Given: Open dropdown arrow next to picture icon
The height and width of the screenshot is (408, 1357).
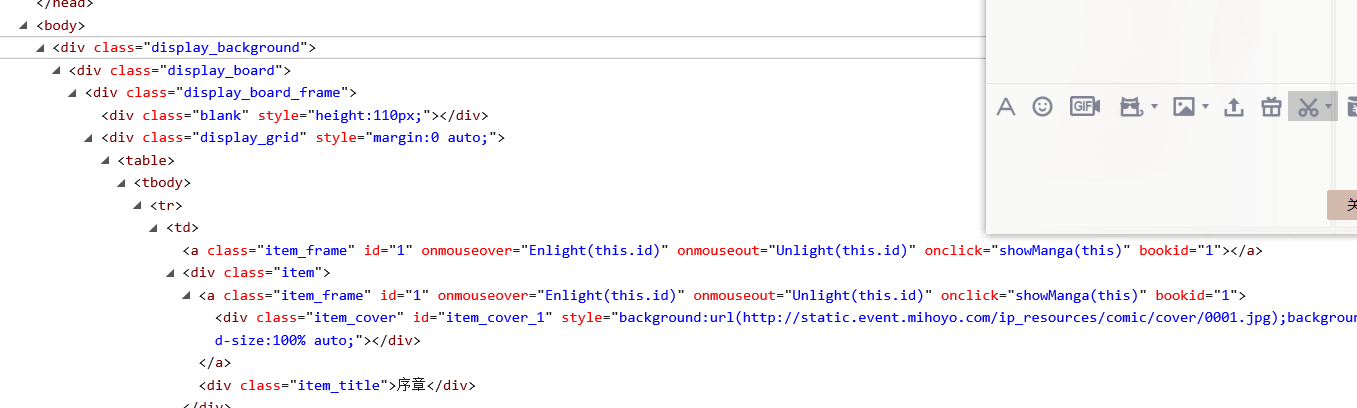Looking at the screenshot, I should (x=1206, y=107).
